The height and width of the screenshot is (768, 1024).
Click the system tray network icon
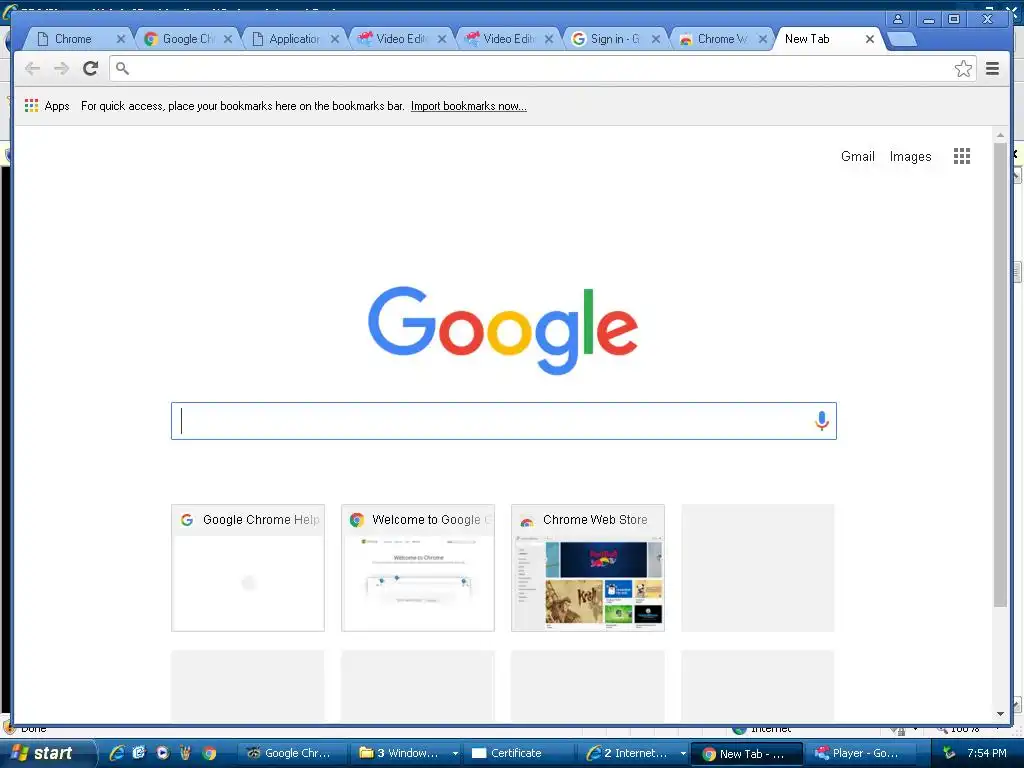(x=949, y=753)
